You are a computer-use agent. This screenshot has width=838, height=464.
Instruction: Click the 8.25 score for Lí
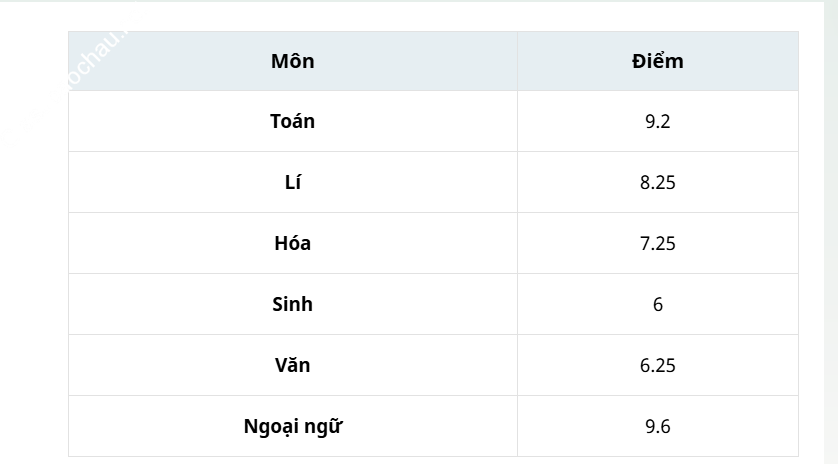(x=657, y=183)
